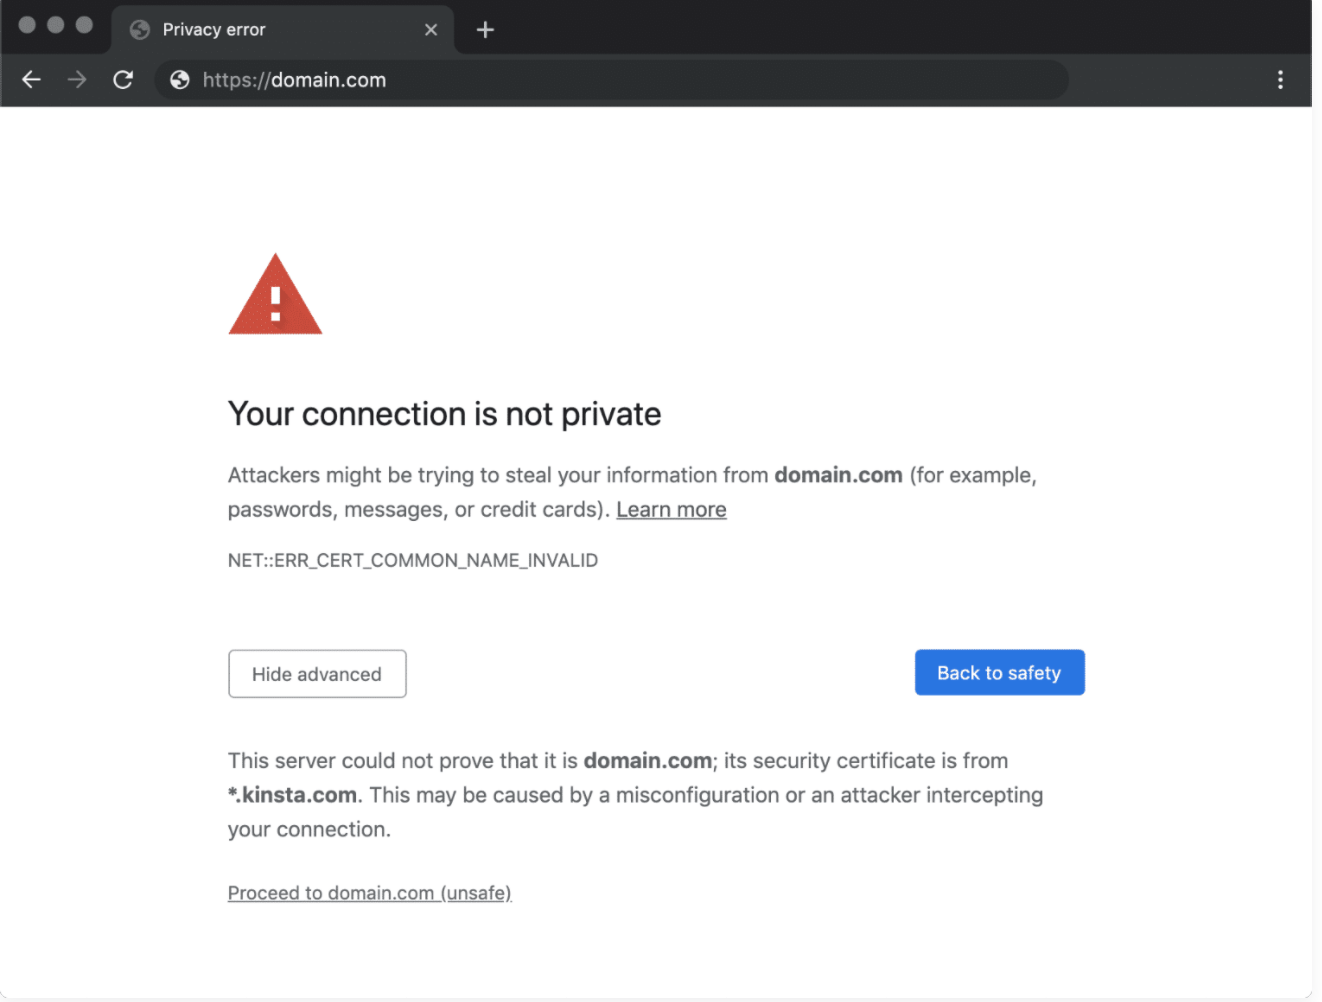Close the Privacy error tab
This screenshot has height=1002, width=1322.
(x=431, y=30)
